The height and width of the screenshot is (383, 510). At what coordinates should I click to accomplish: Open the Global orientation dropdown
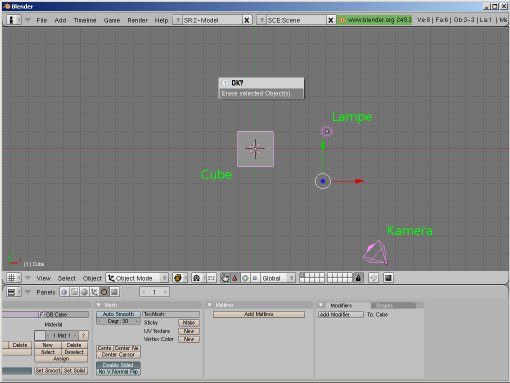point(278,278)
